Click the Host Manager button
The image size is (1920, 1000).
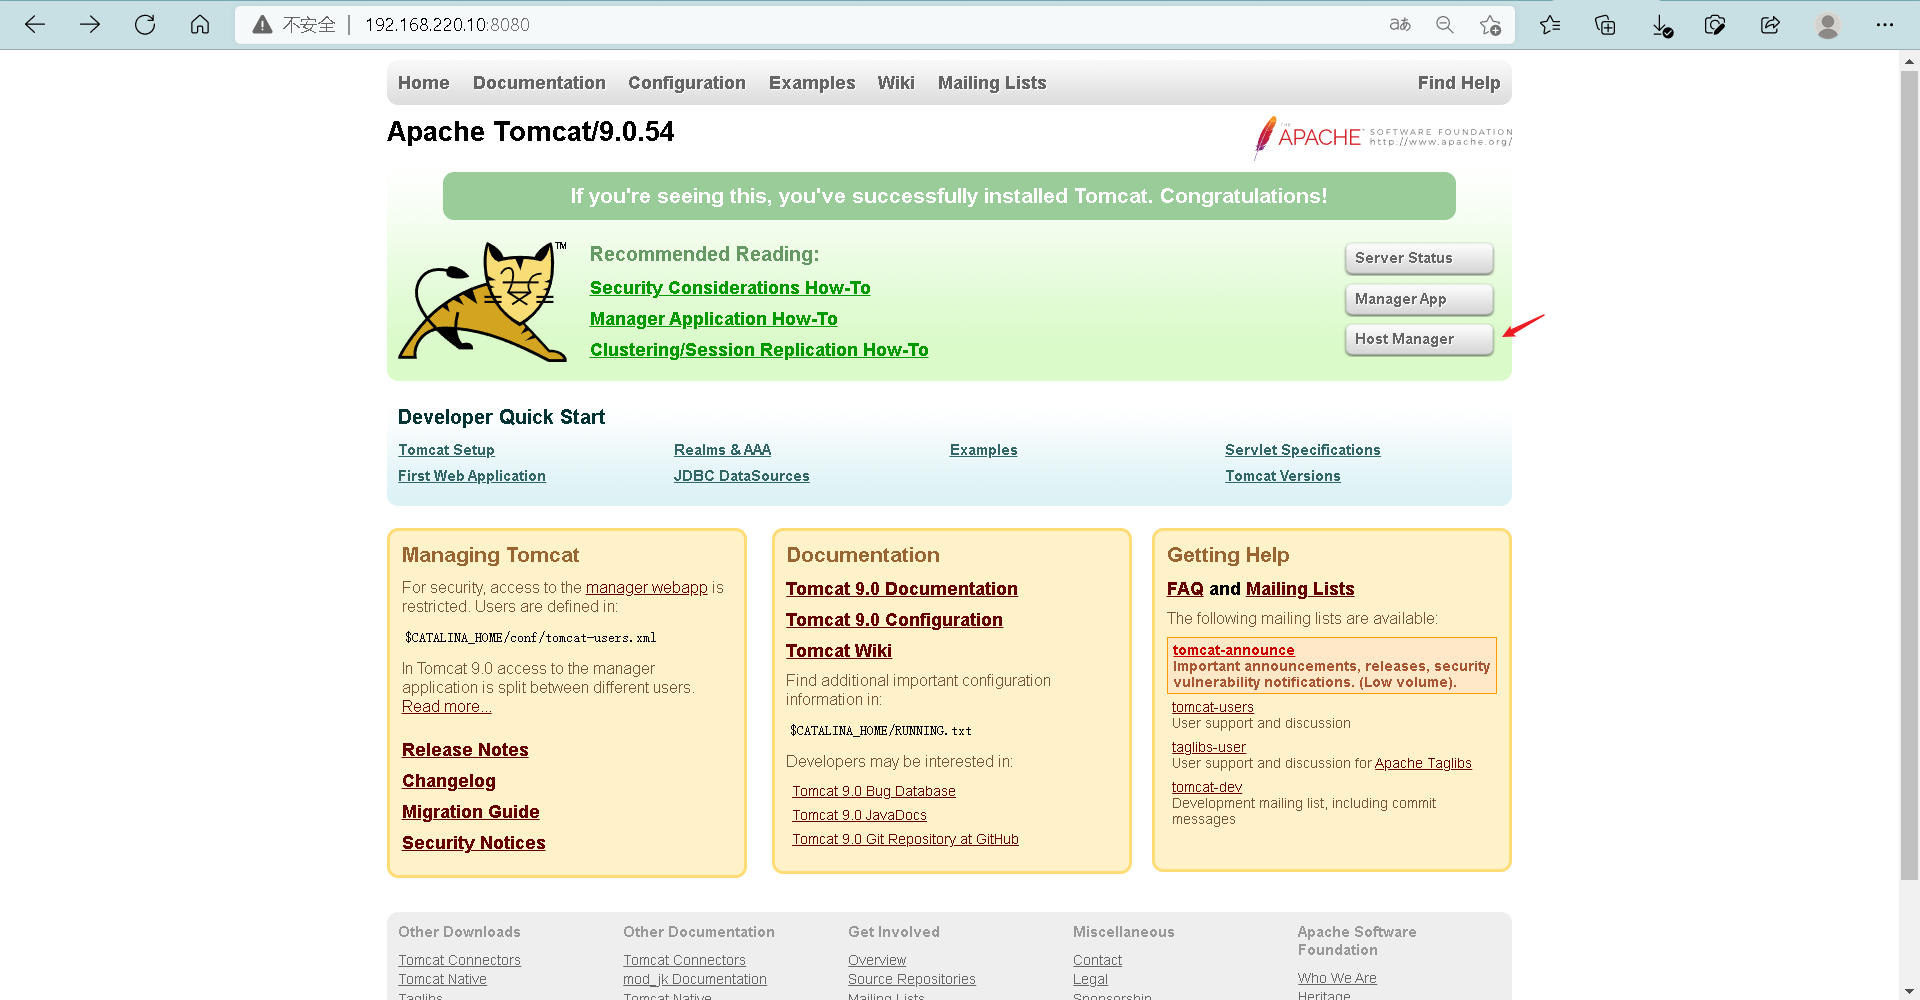pos(1418,339)
